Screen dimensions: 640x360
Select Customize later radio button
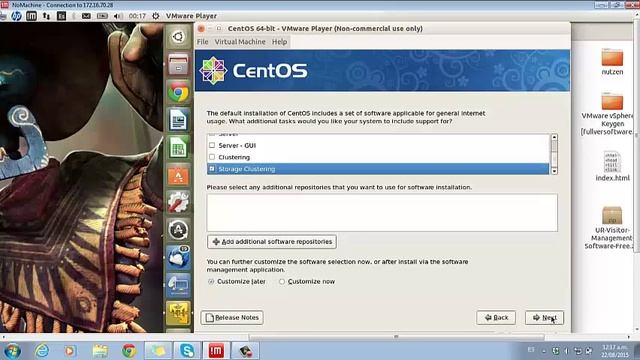click(x=211, y=282)
